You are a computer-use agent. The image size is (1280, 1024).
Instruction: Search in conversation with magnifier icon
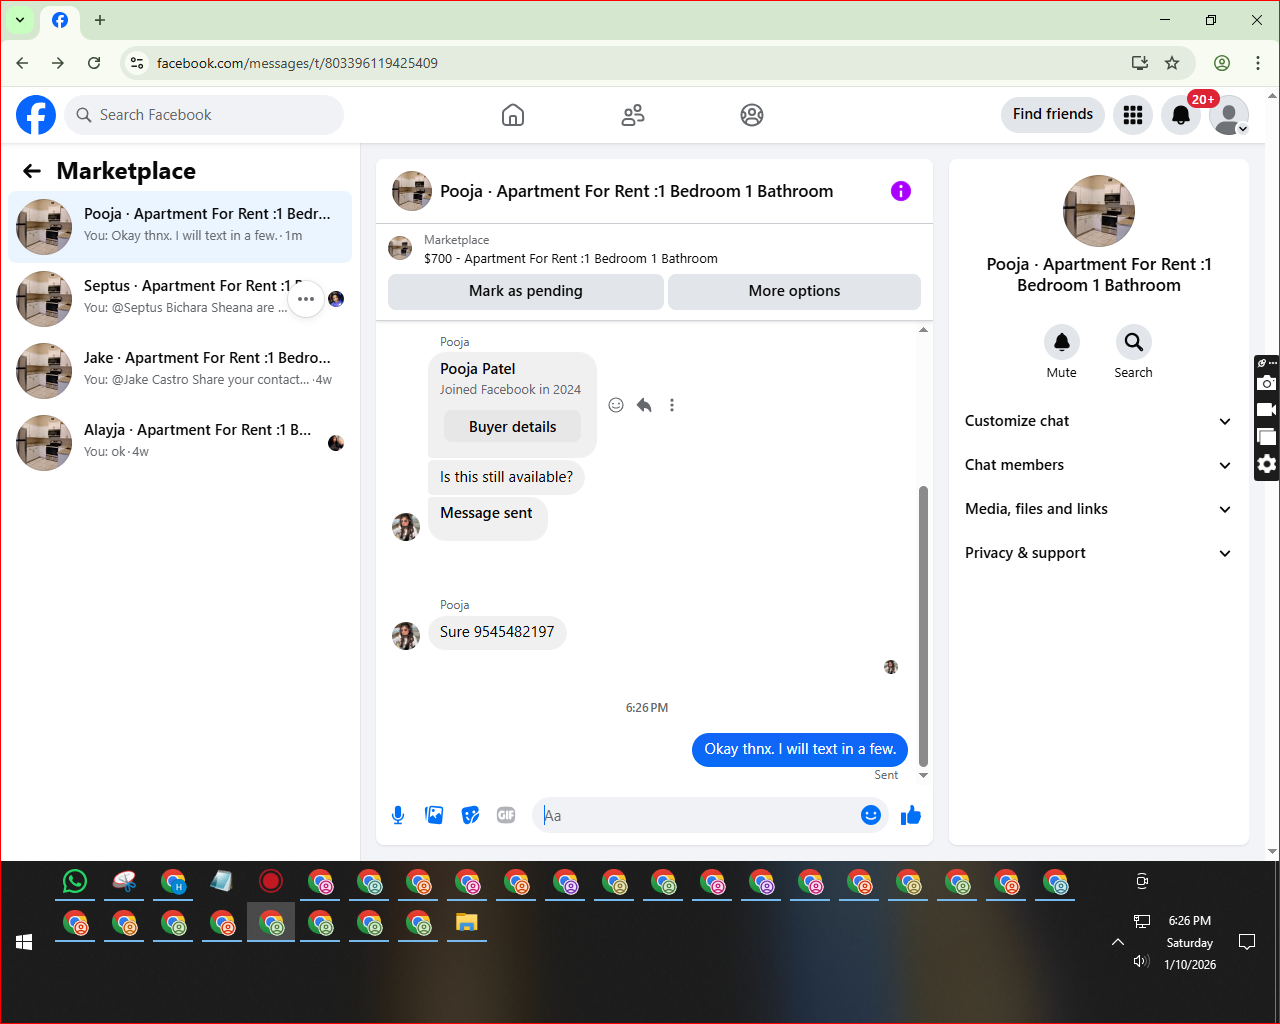[1134, 342]
